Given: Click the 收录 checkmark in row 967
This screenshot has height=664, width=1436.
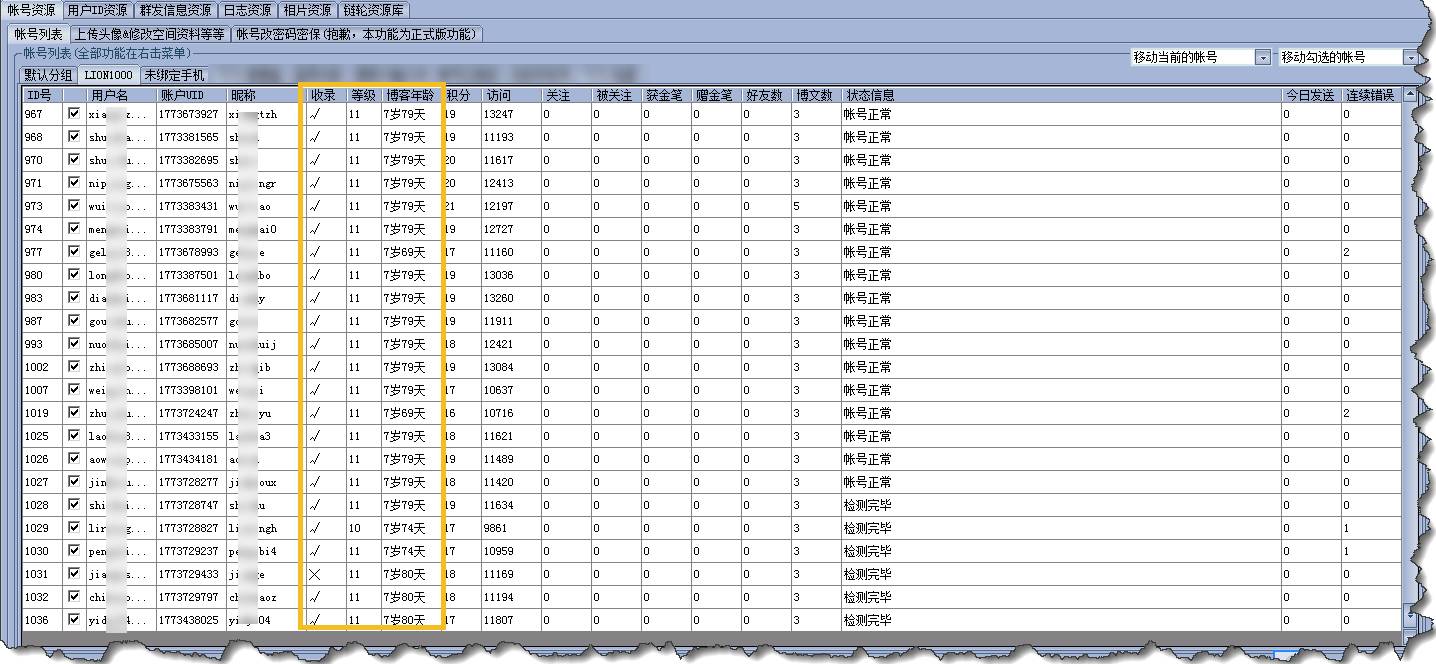Looking at the screenshot, I should pyautogui.click(x=314, y=115).
